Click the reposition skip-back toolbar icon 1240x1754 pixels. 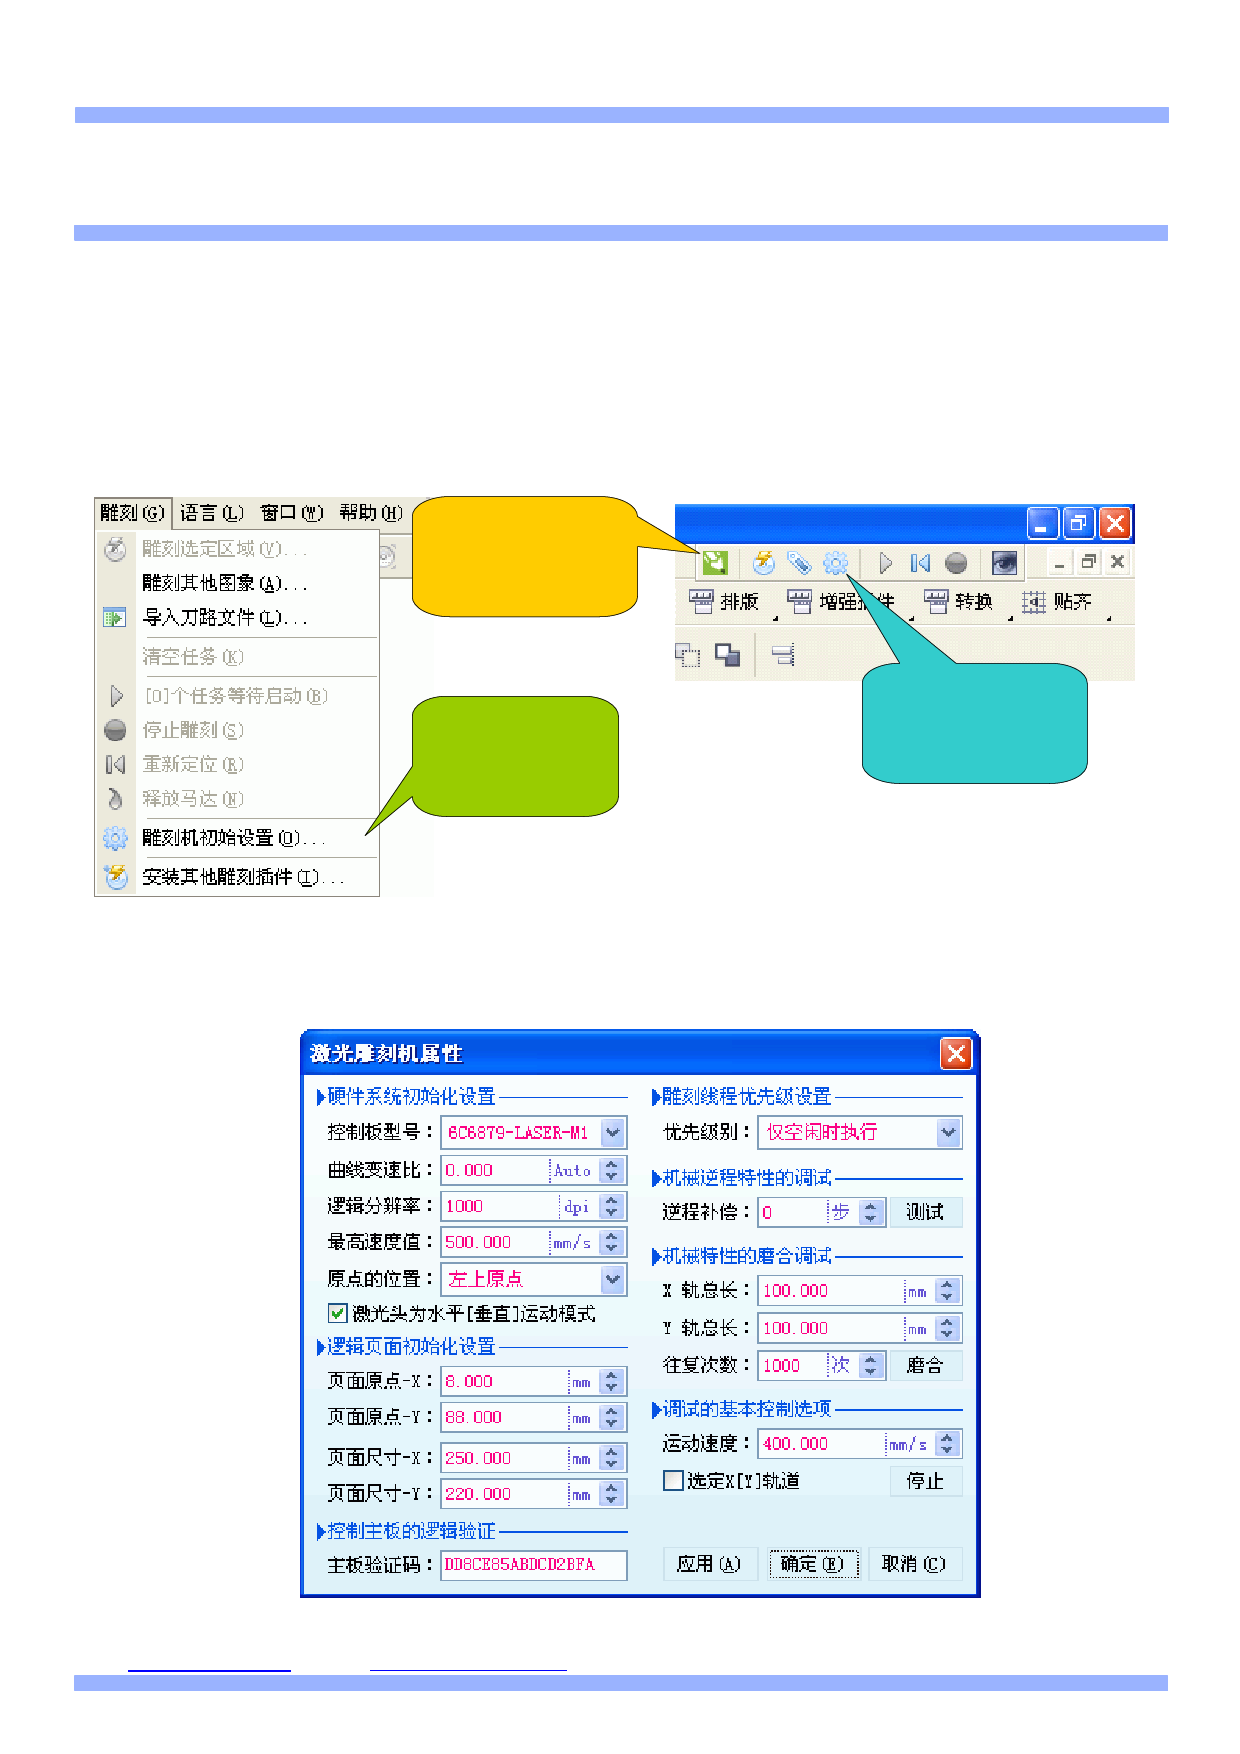pyautogui.click(x=920, y=563)
